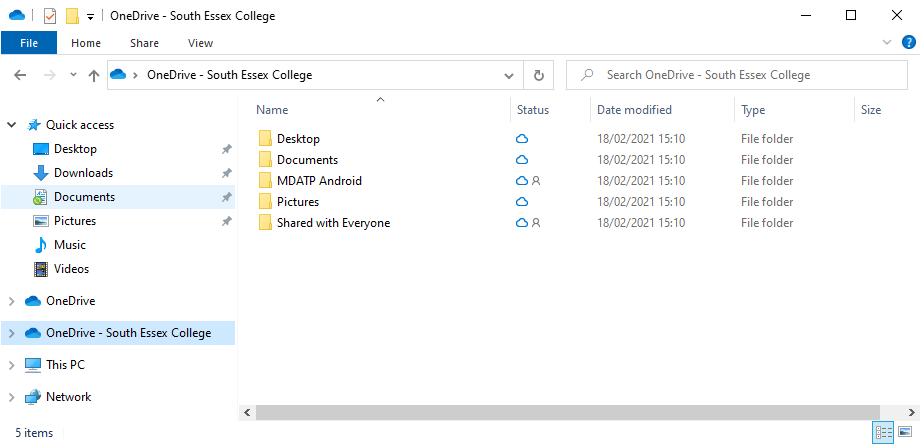Open Downloads under Quick access
The image size is (921, 445).
83,173
